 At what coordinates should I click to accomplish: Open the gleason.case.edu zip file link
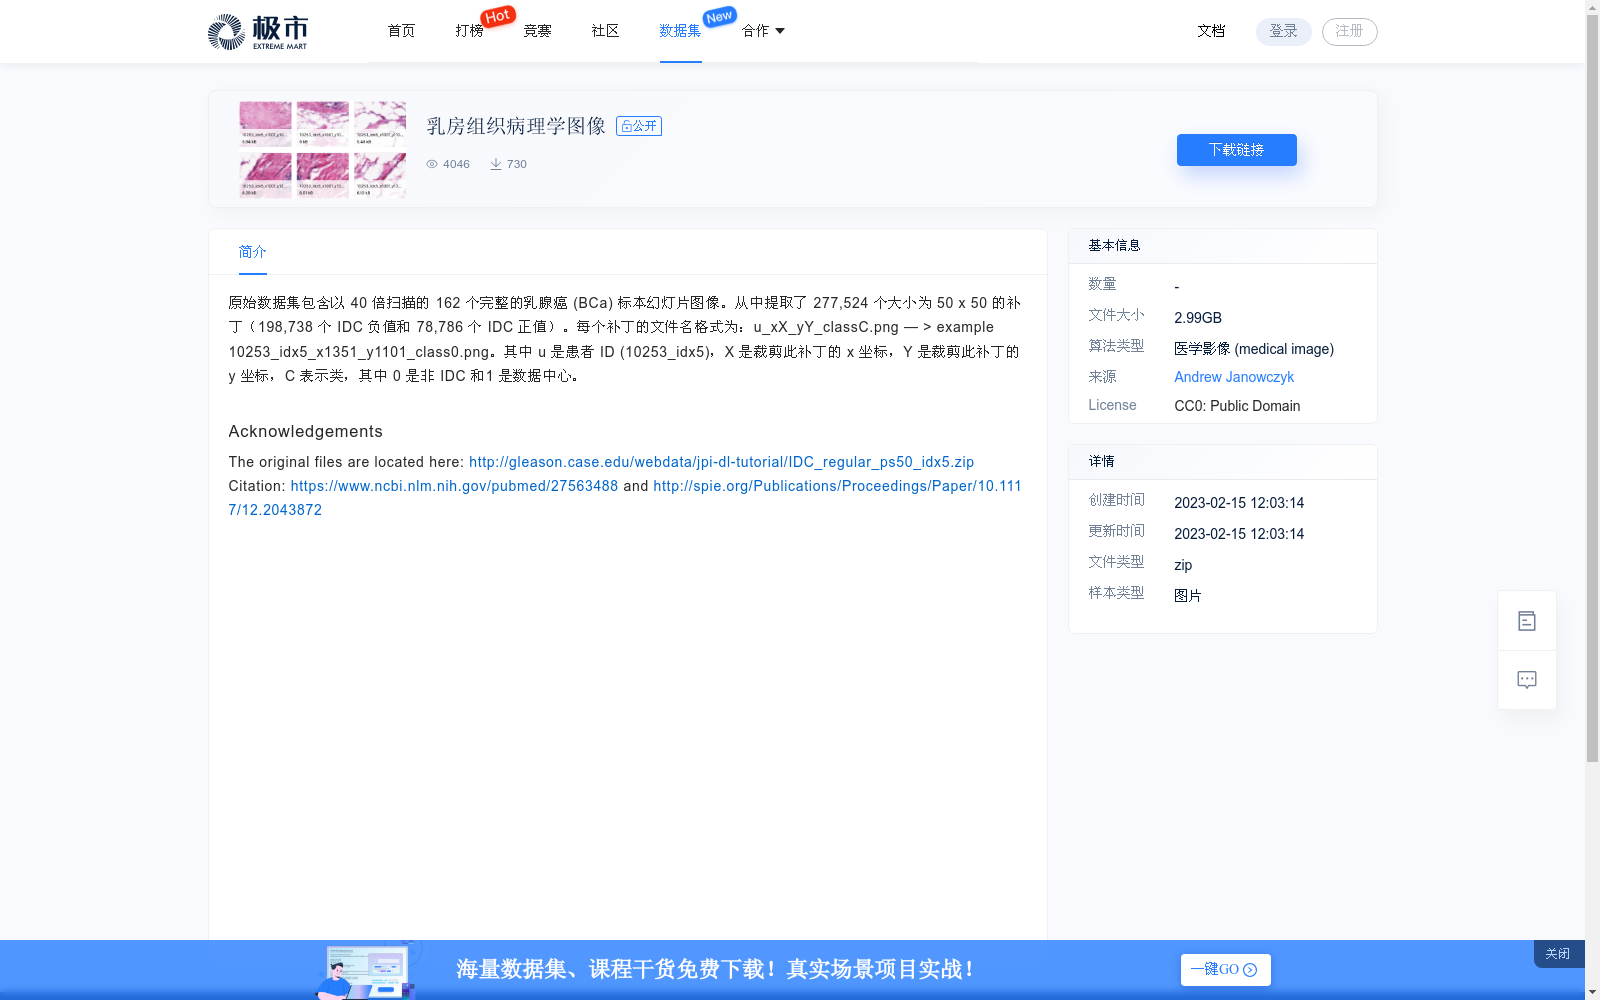coord(721,462)
